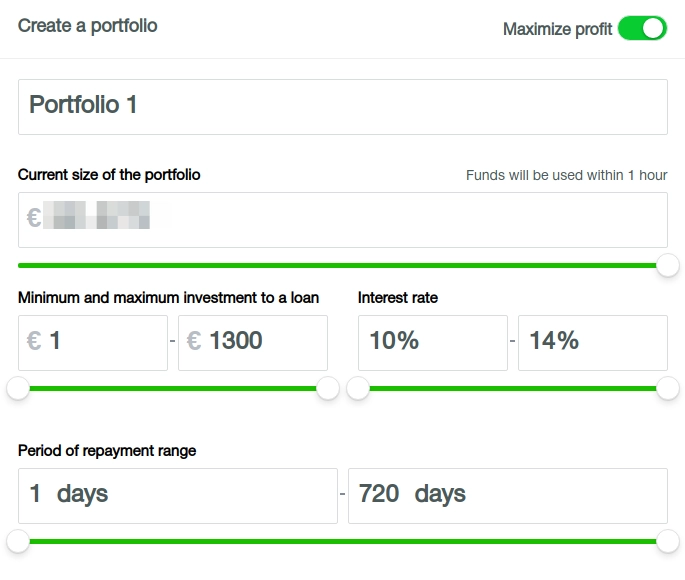
Task: Click the Maximize profit label text
Action: [x=557, y=29]
